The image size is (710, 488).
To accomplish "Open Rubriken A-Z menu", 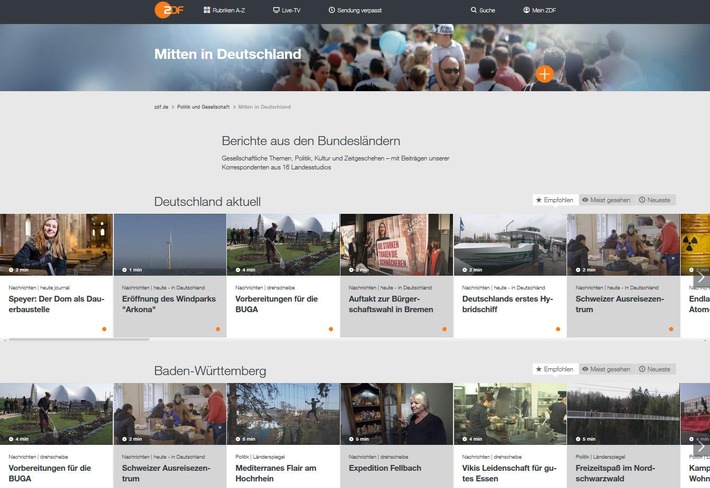I will pos(224,10).
